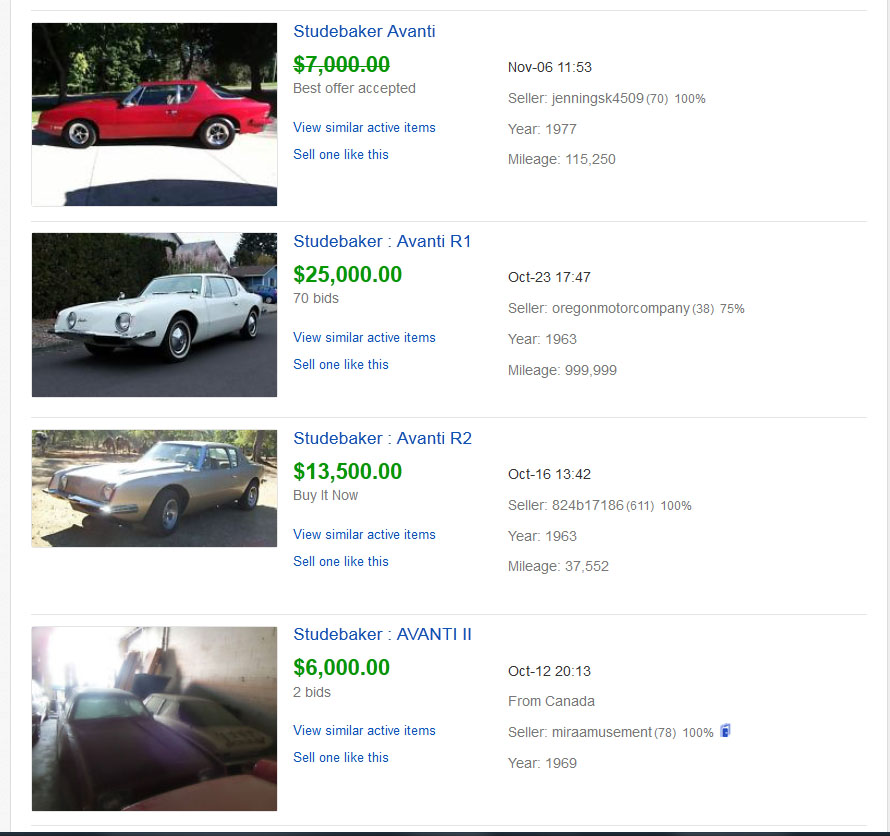Open the "Studebaker : Avanti R2" listing title
890x836 pixels.
[x=382, y=438]
